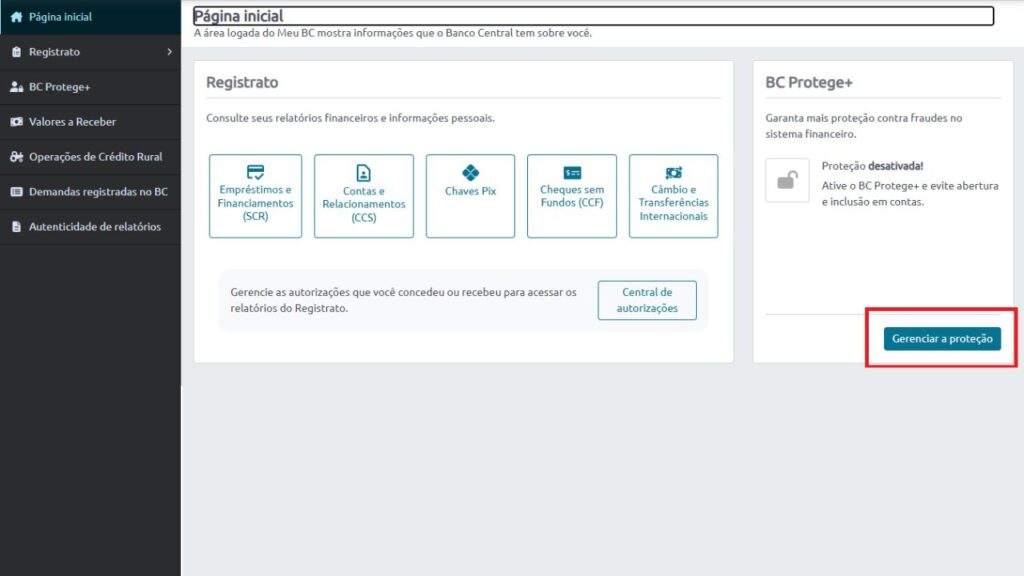Click the BC Protege+ panel heading
The image size is (1024, 576).
pyautogui.click(x=809, y=82)
